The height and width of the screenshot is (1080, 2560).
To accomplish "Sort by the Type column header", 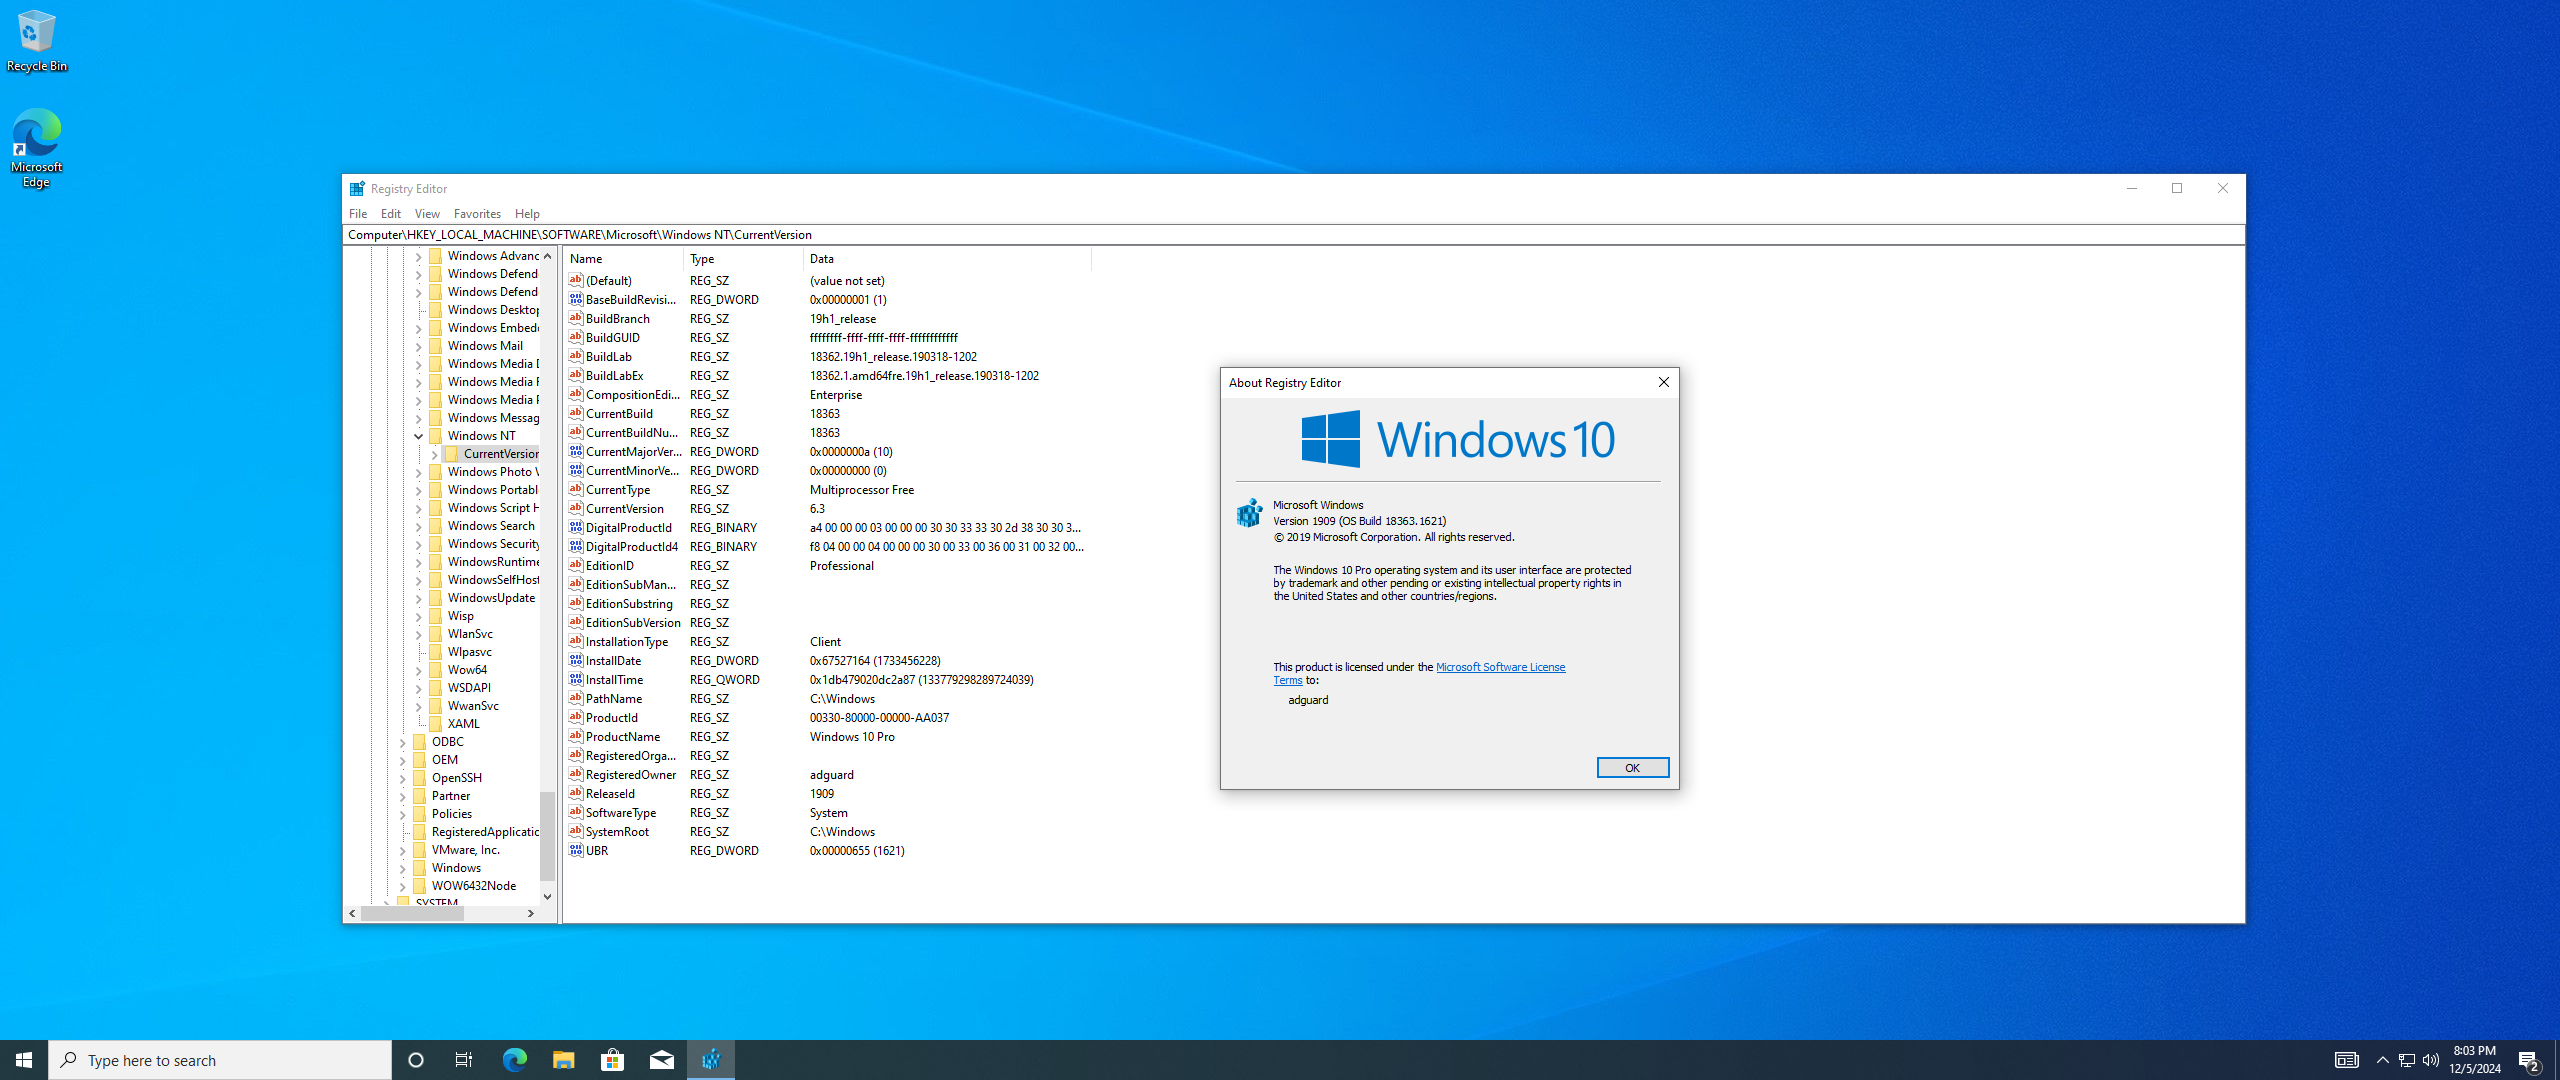I will pos(743,259).
